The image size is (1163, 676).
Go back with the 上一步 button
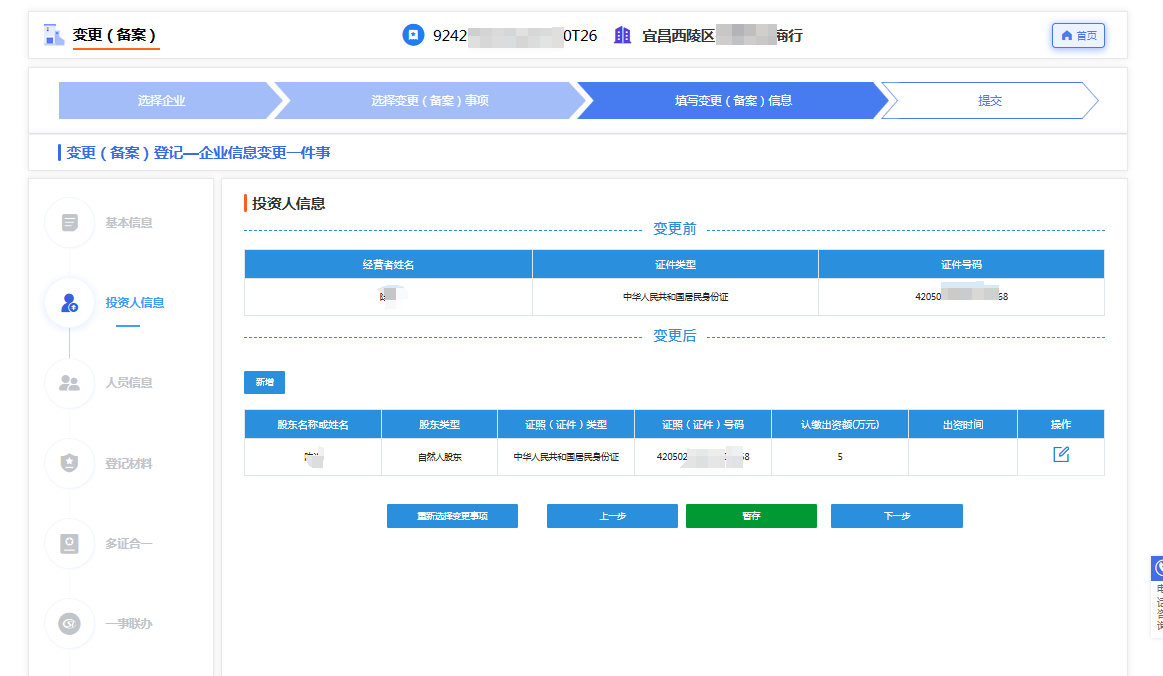(x=612, y=516)
